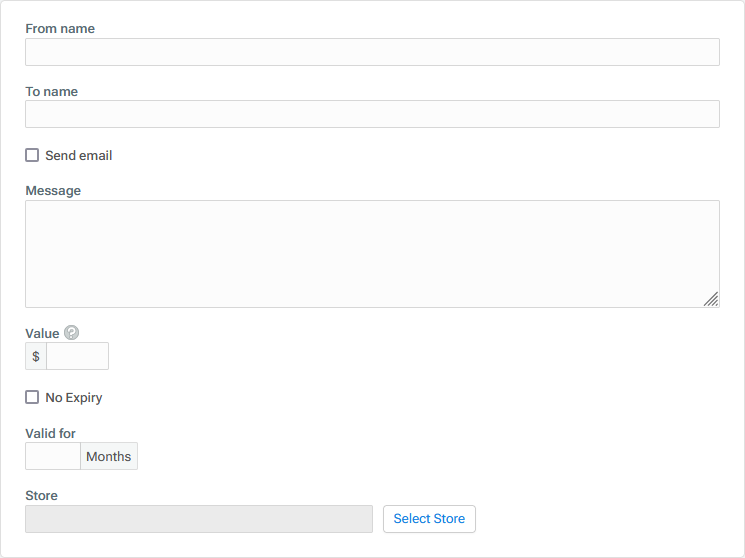Click the To name label
The height and width of the screenshot is (558, 745).
[52, 92]
